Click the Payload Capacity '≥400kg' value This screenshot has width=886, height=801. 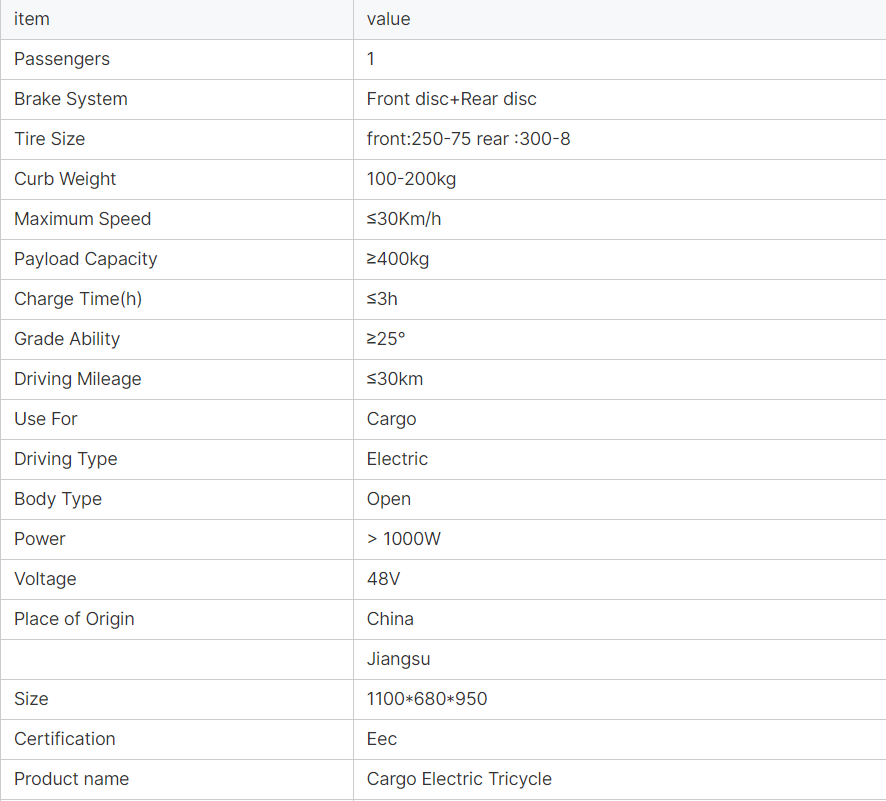pos(397,259)
